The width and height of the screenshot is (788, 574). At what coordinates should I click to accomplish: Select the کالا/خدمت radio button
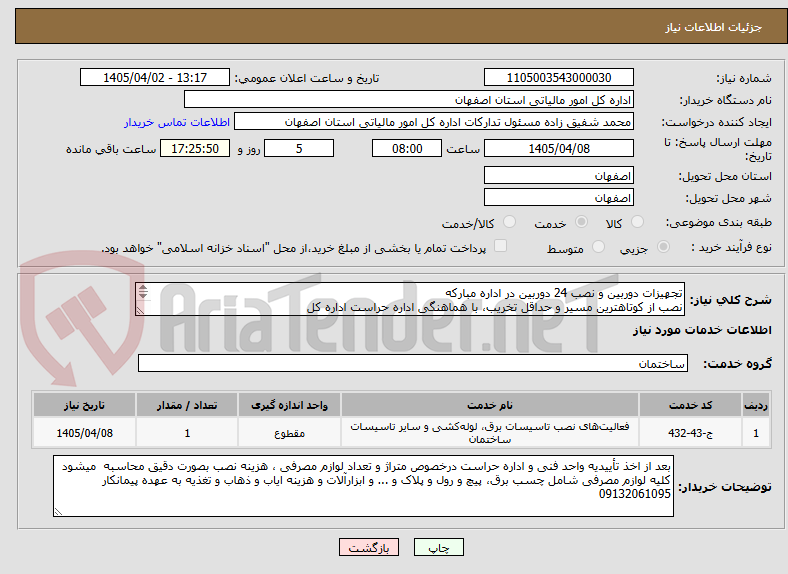coord(509,222)
